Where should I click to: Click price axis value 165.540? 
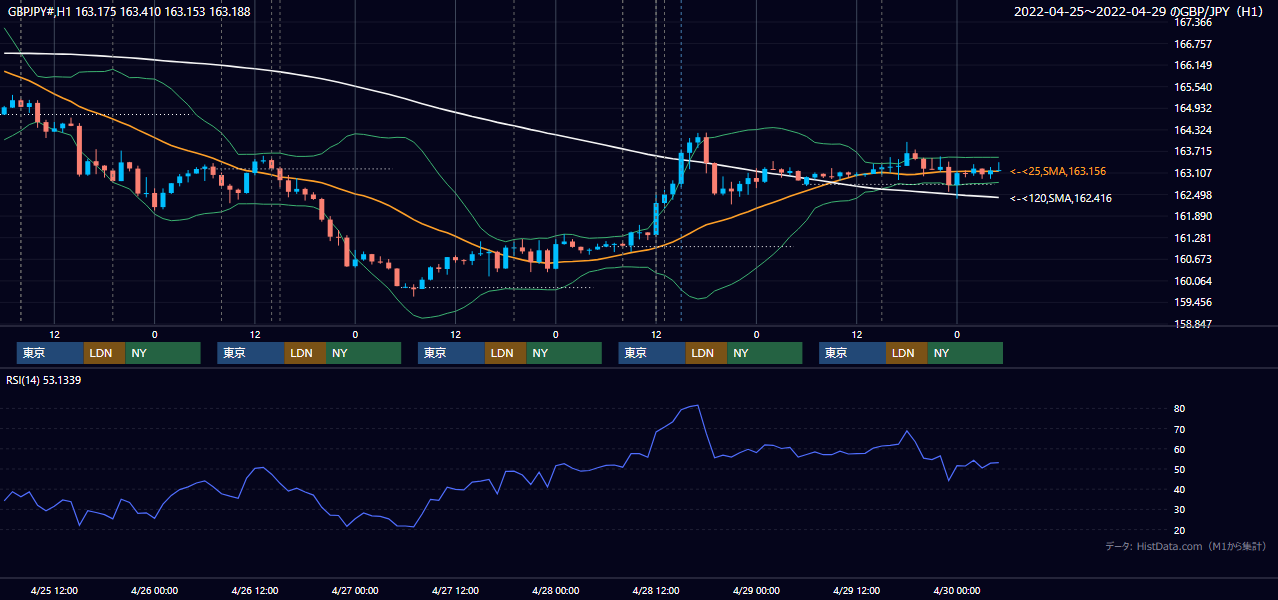coord(1192,87)
